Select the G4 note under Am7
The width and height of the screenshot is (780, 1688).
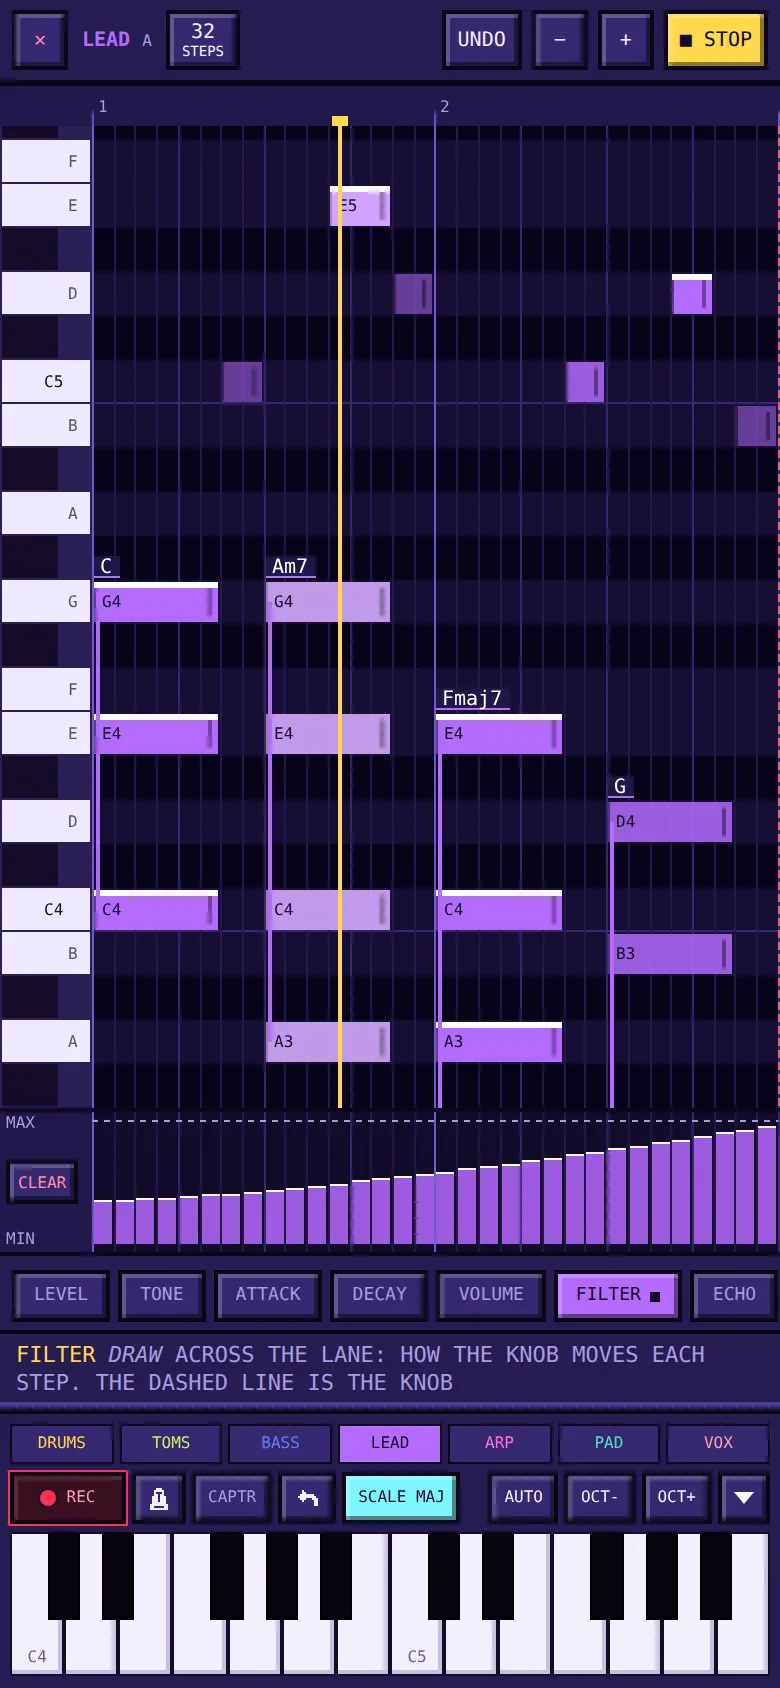tap(329, 602)
